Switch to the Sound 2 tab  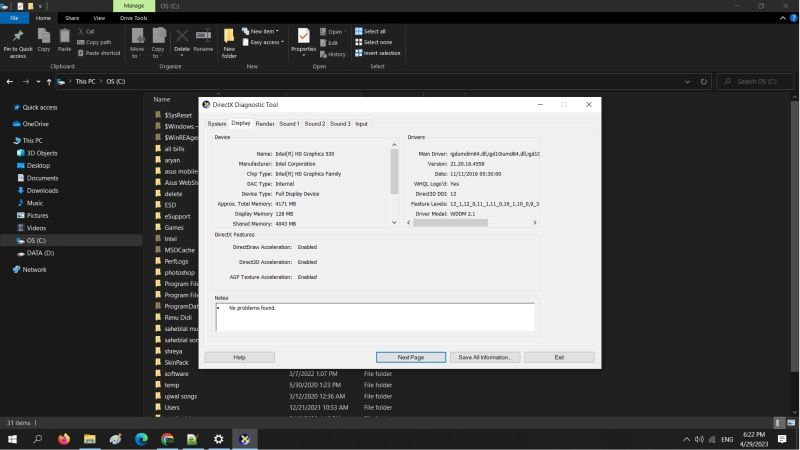(x=314, y=124)
